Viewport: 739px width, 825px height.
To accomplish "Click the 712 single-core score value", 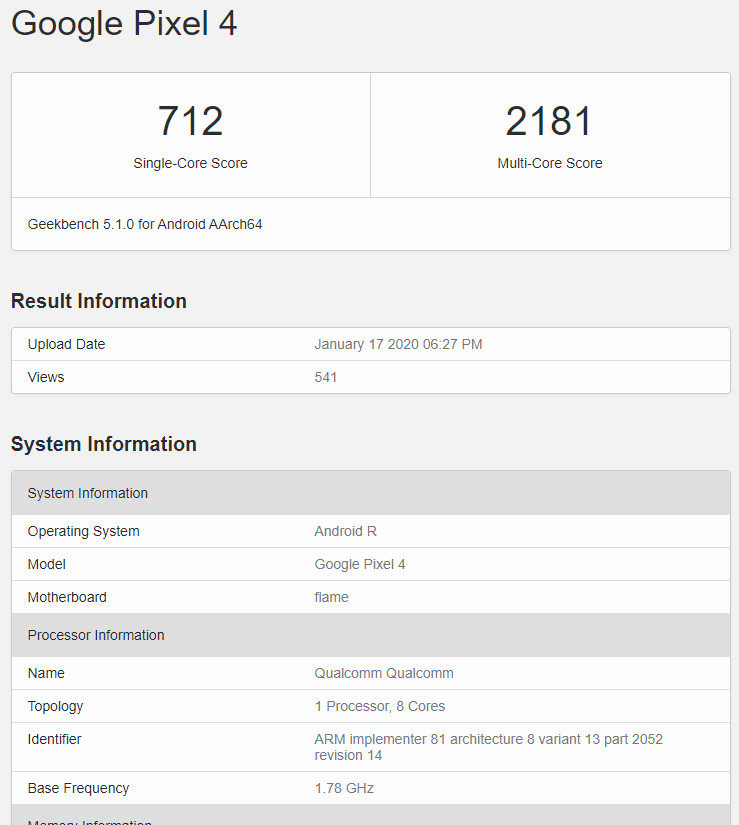I will (190, 121).
